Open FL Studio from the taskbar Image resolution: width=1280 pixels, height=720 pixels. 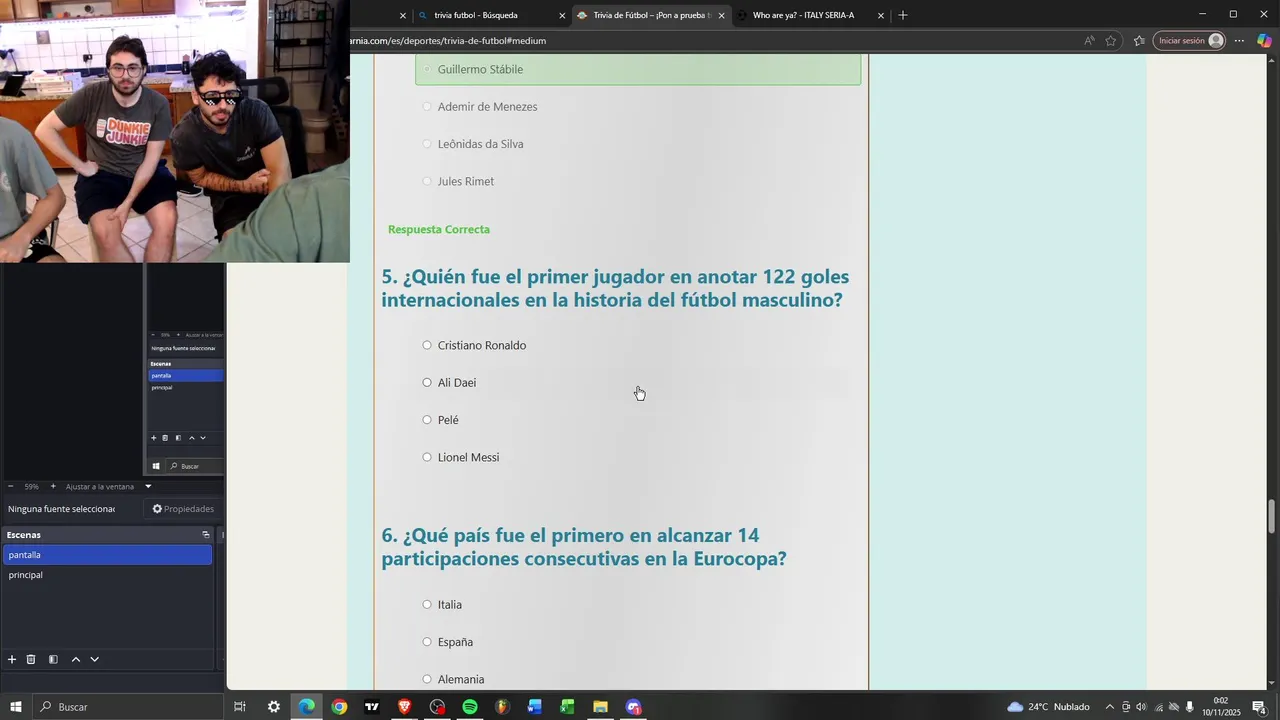pyautogui.click(x=502, y=707)
